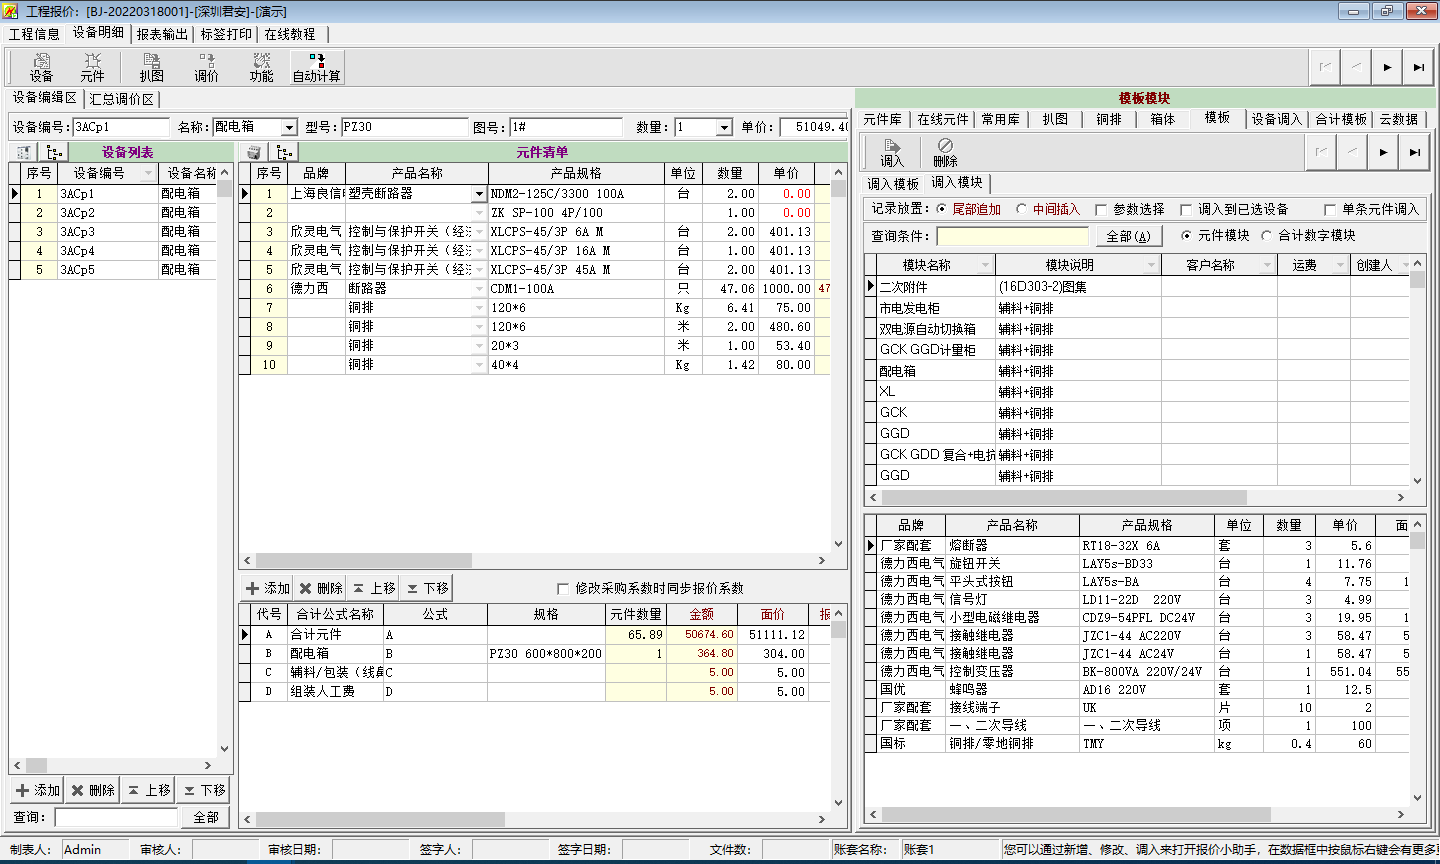Click the device 查询 search field
The height and width of the screenshot is (864, 1440).
tap(116, 817)
